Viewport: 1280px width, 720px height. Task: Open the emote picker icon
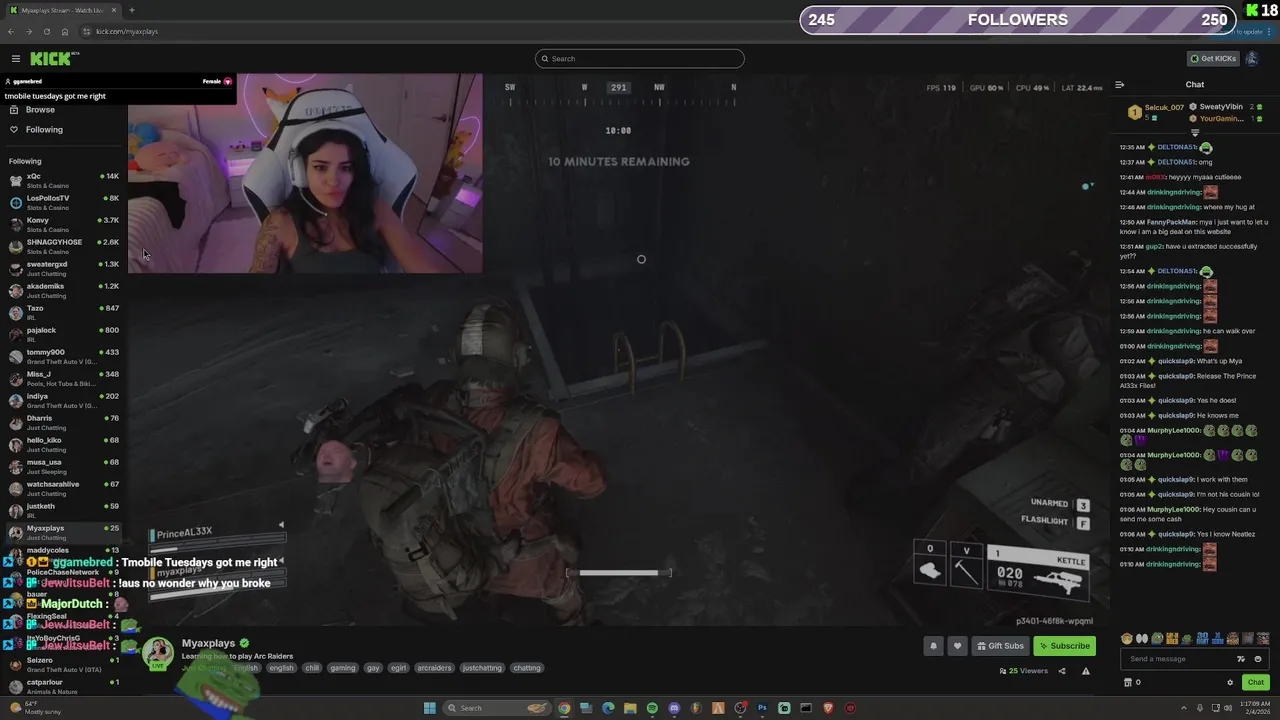(x=1258, y=659)
